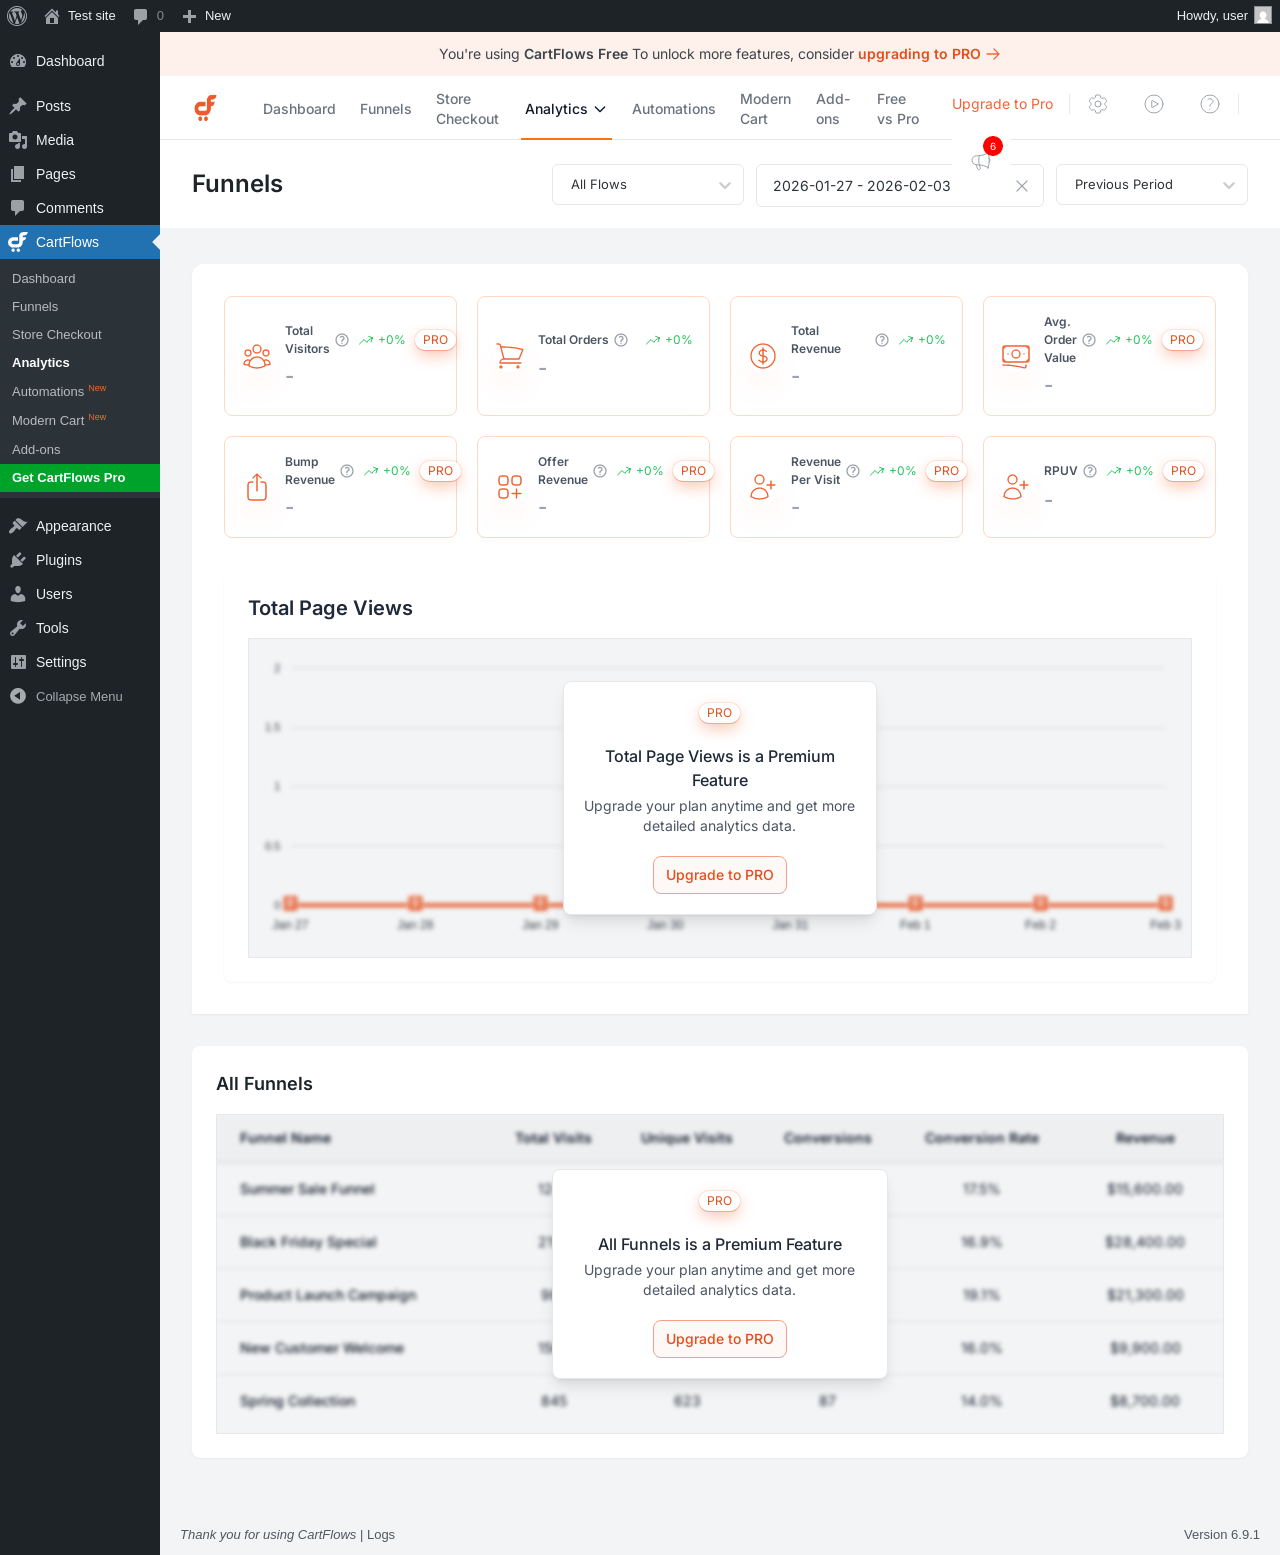Open the help question mark icon in header
The height and width of the screenshot is (1555, 1280).
[x=1210, y=104]
